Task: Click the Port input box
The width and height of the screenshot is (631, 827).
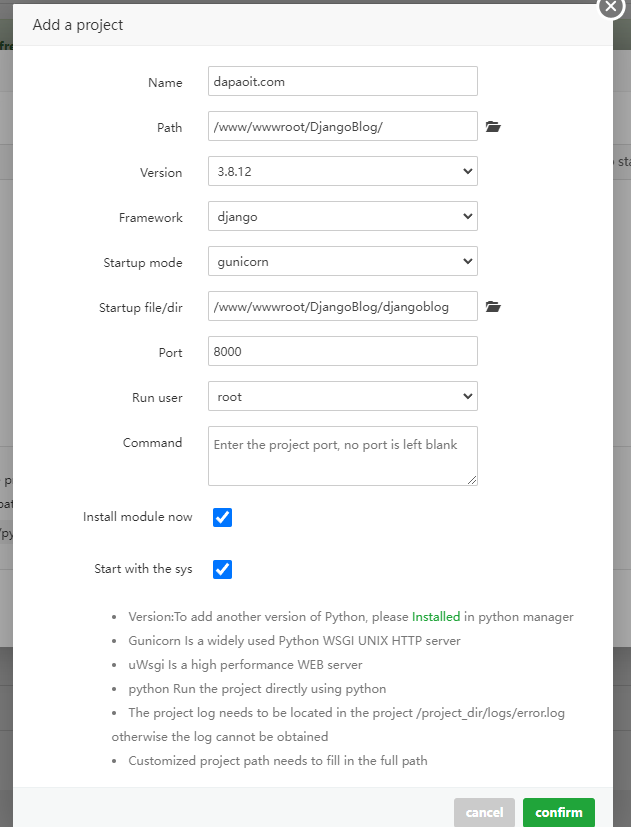Action: coord(342,351)
